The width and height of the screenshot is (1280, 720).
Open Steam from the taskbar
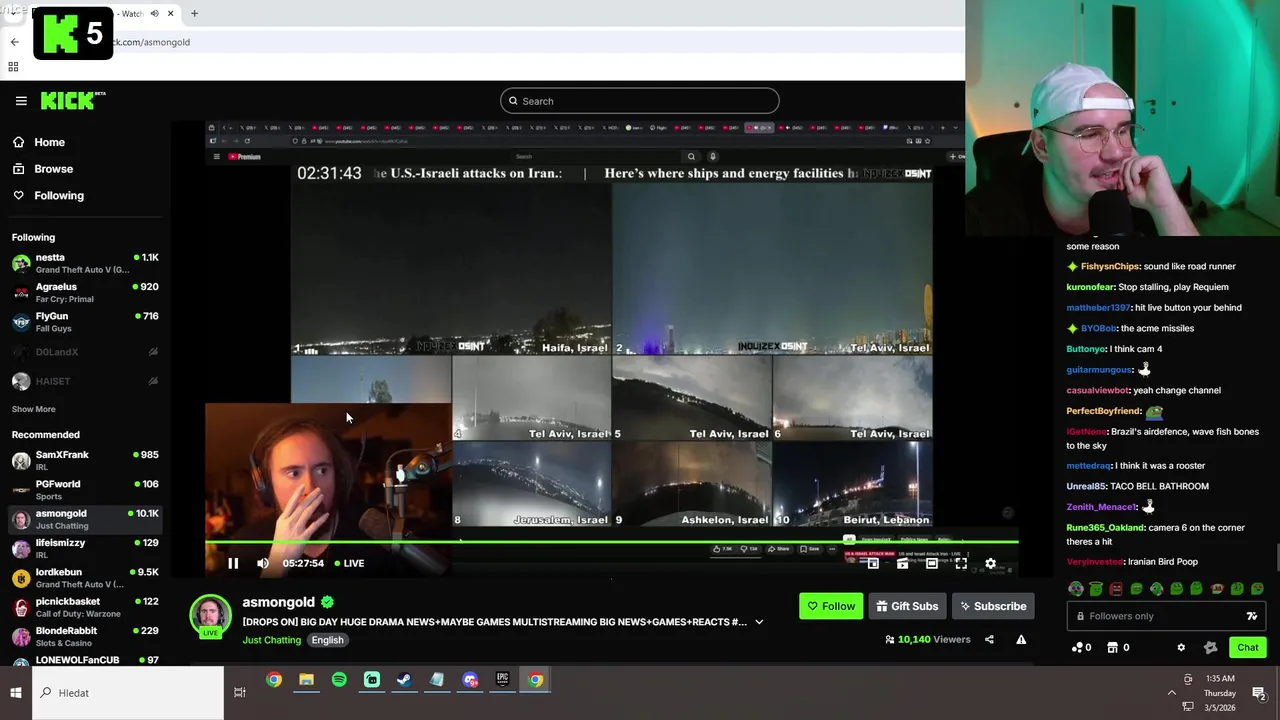404,680
